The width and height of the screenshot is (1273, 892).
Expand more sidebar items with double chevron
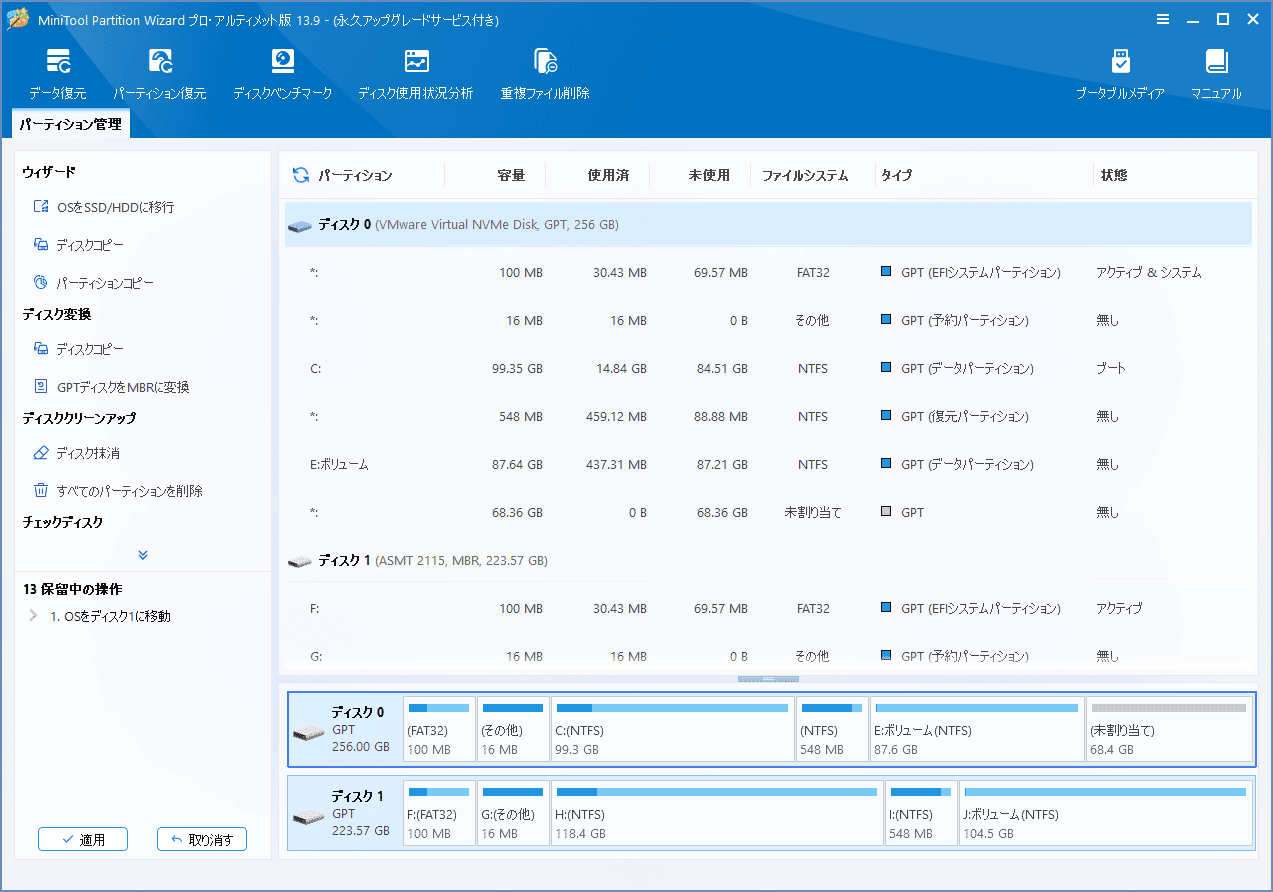tap(143, 555)
